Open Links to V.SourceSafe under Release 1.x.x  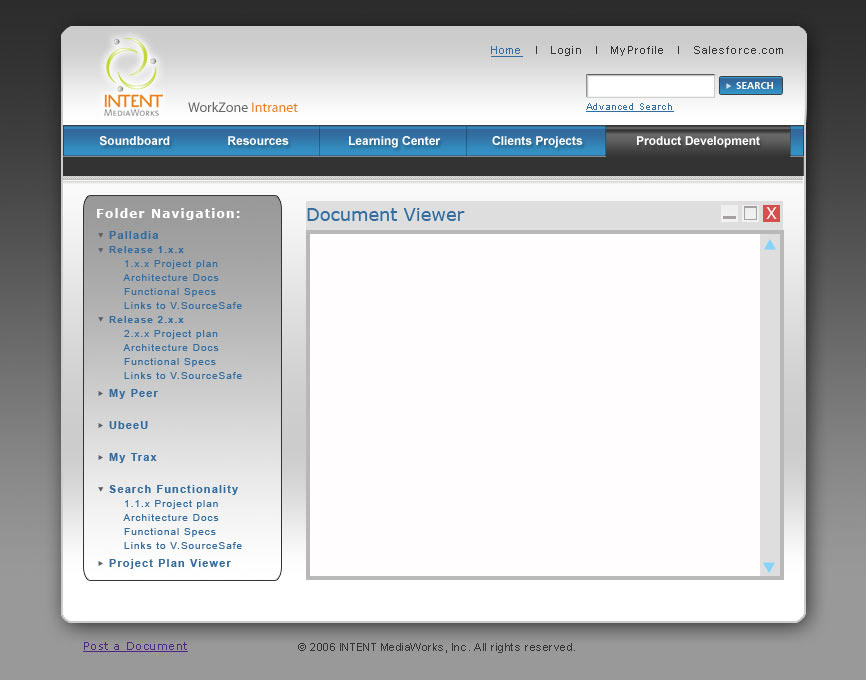[183, 305]
